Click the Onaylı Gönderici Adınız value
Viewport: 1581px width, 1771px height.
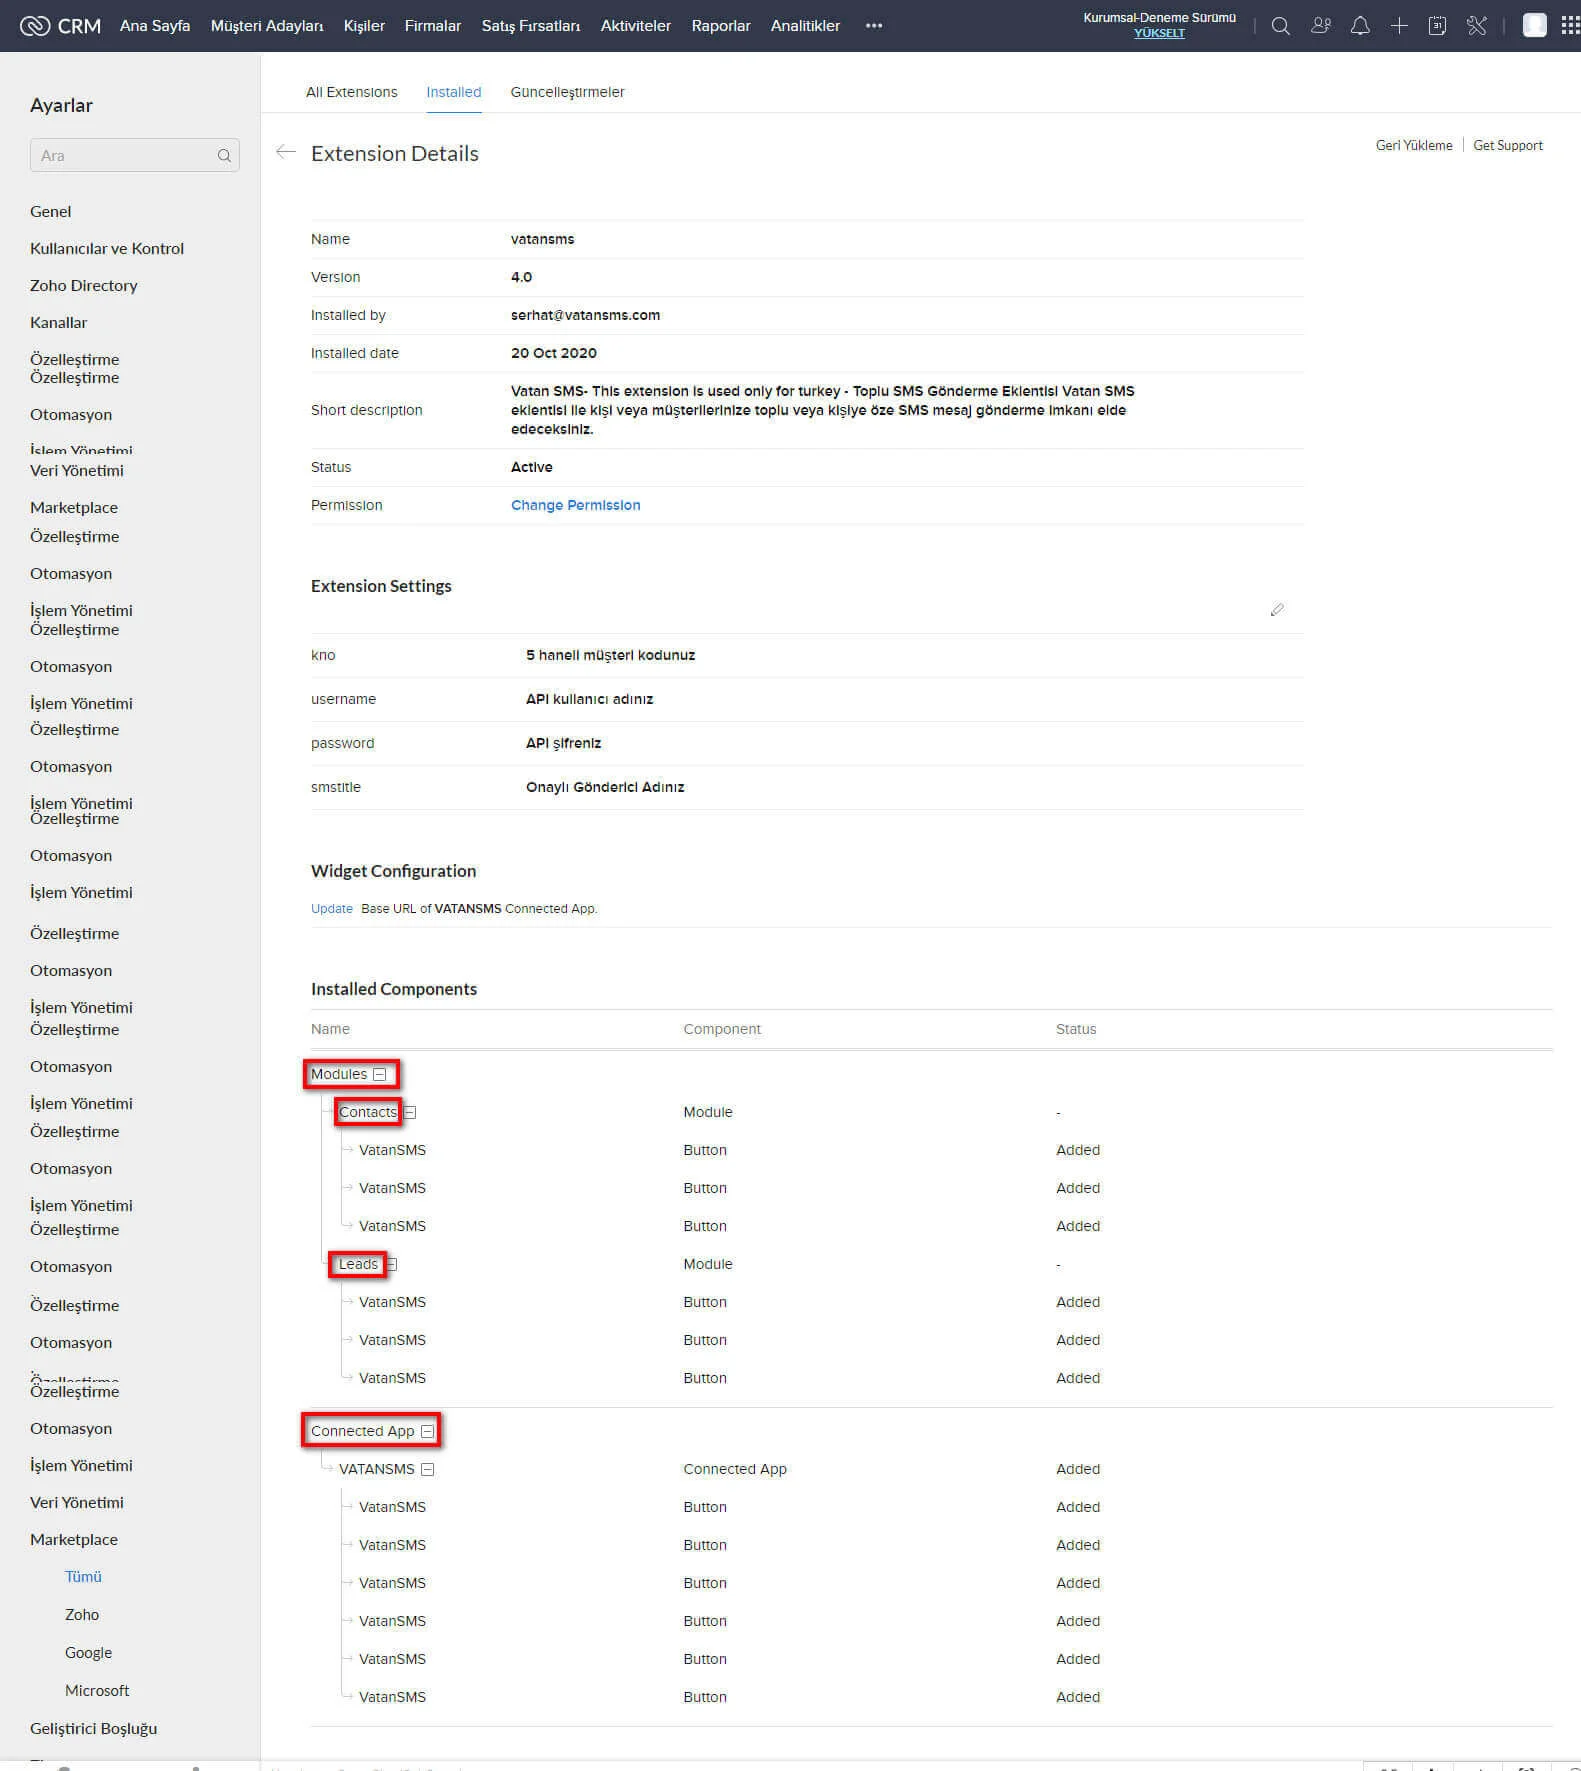[x=605, y=787]
